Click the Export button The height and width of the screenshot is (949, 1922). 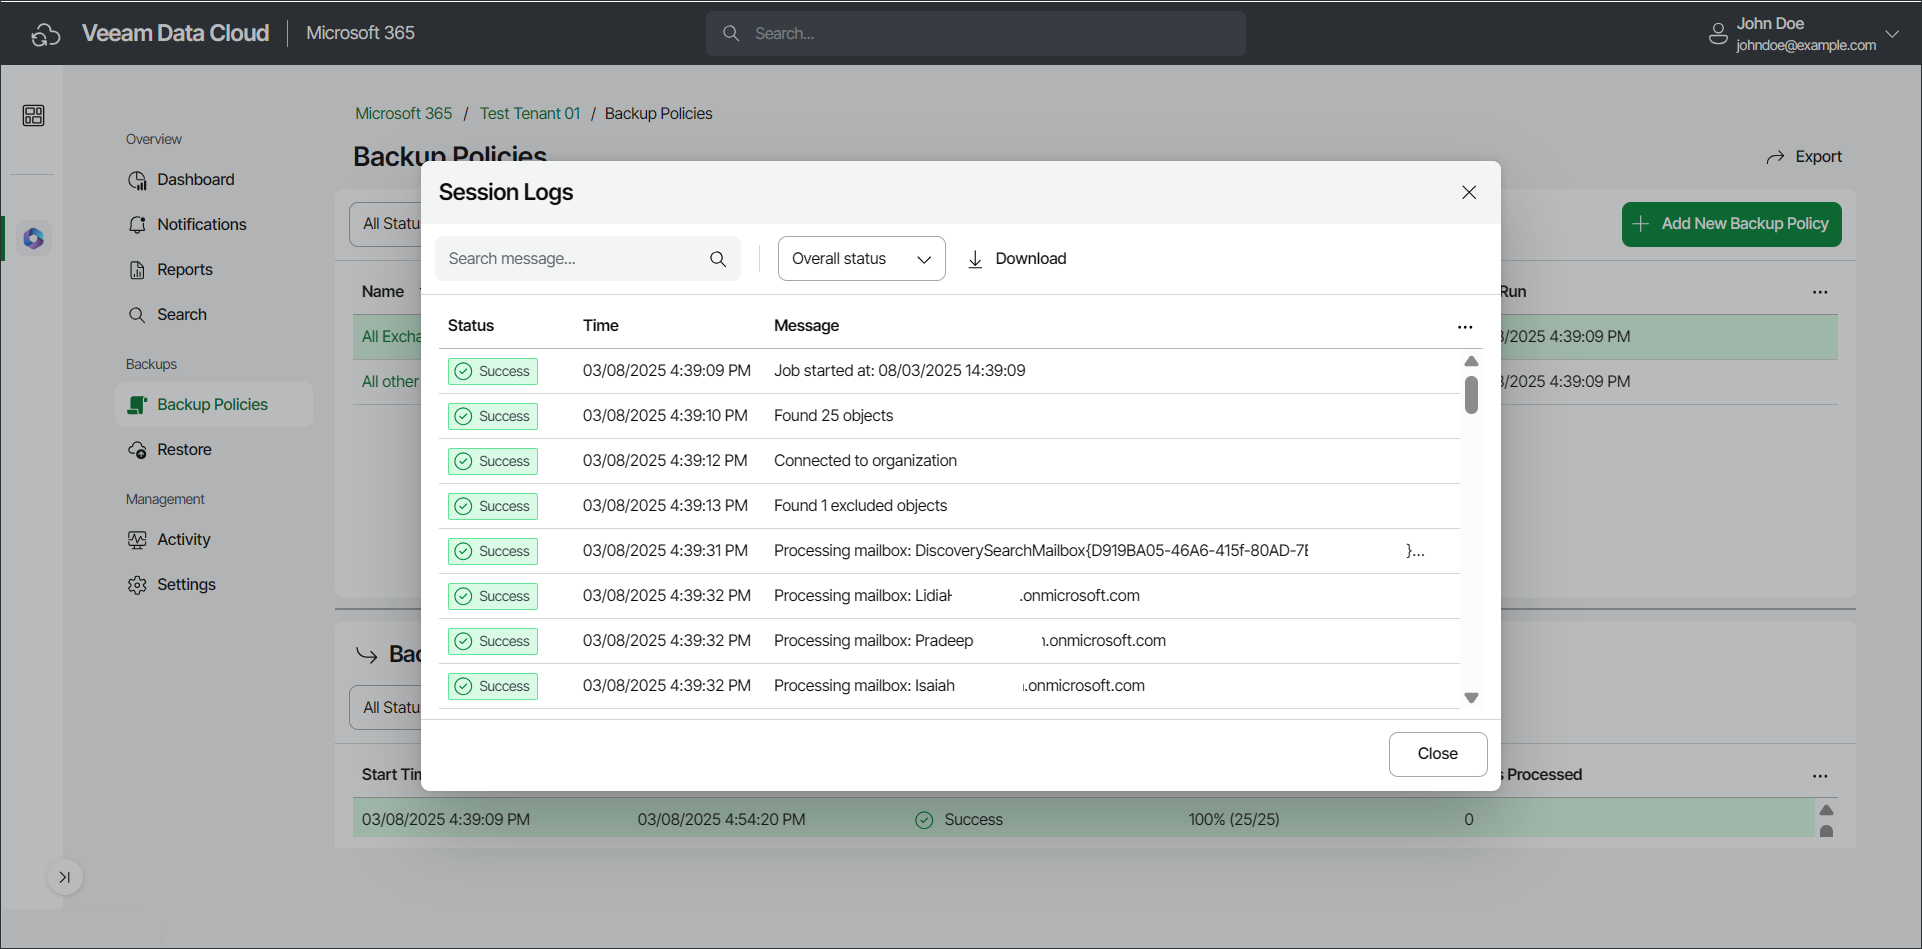pyautogui.click(x=1804, y=157)
